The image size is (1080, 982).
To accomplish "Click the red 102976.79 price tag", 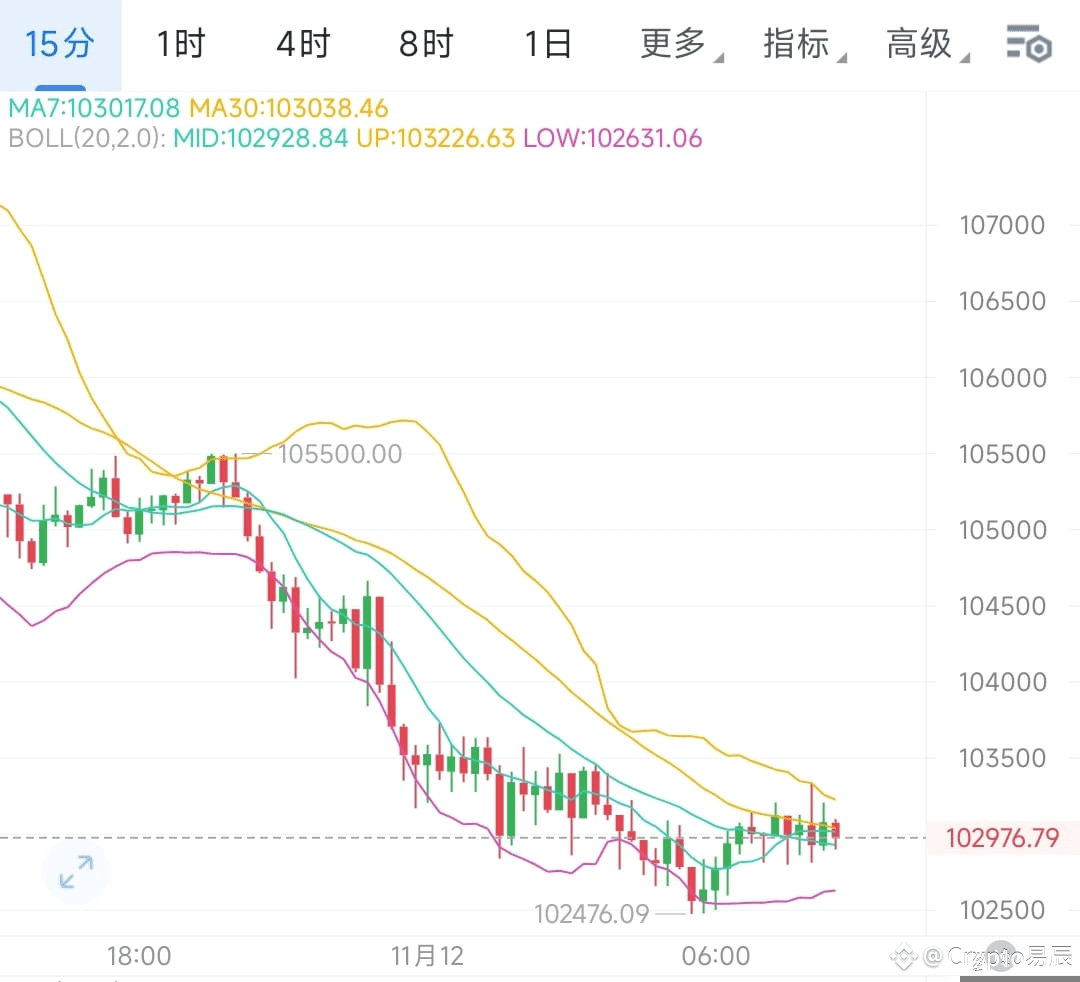I will click(1003, 838).
